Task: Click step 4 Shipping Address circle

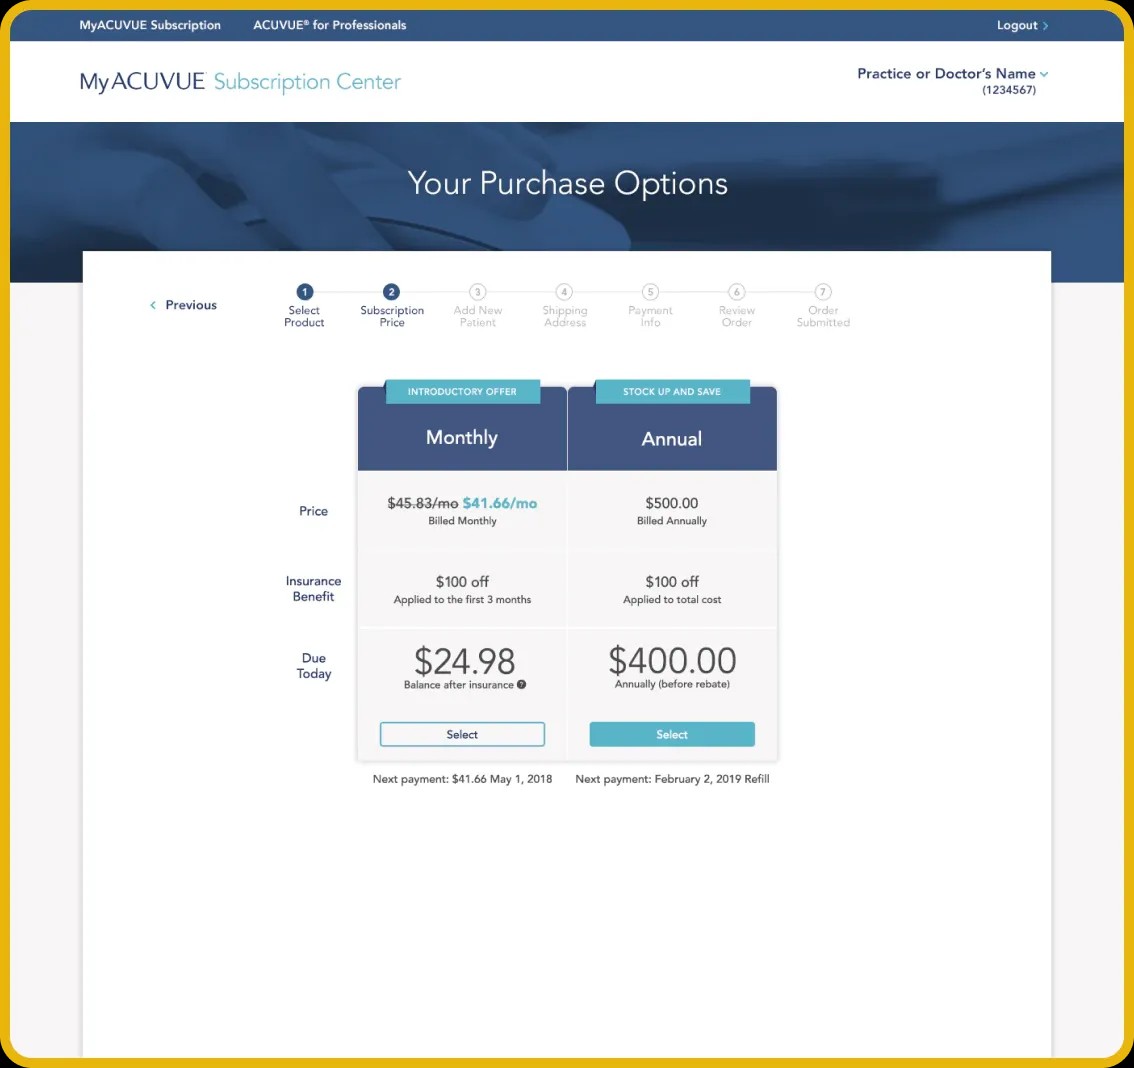Action: coord(564,293)
